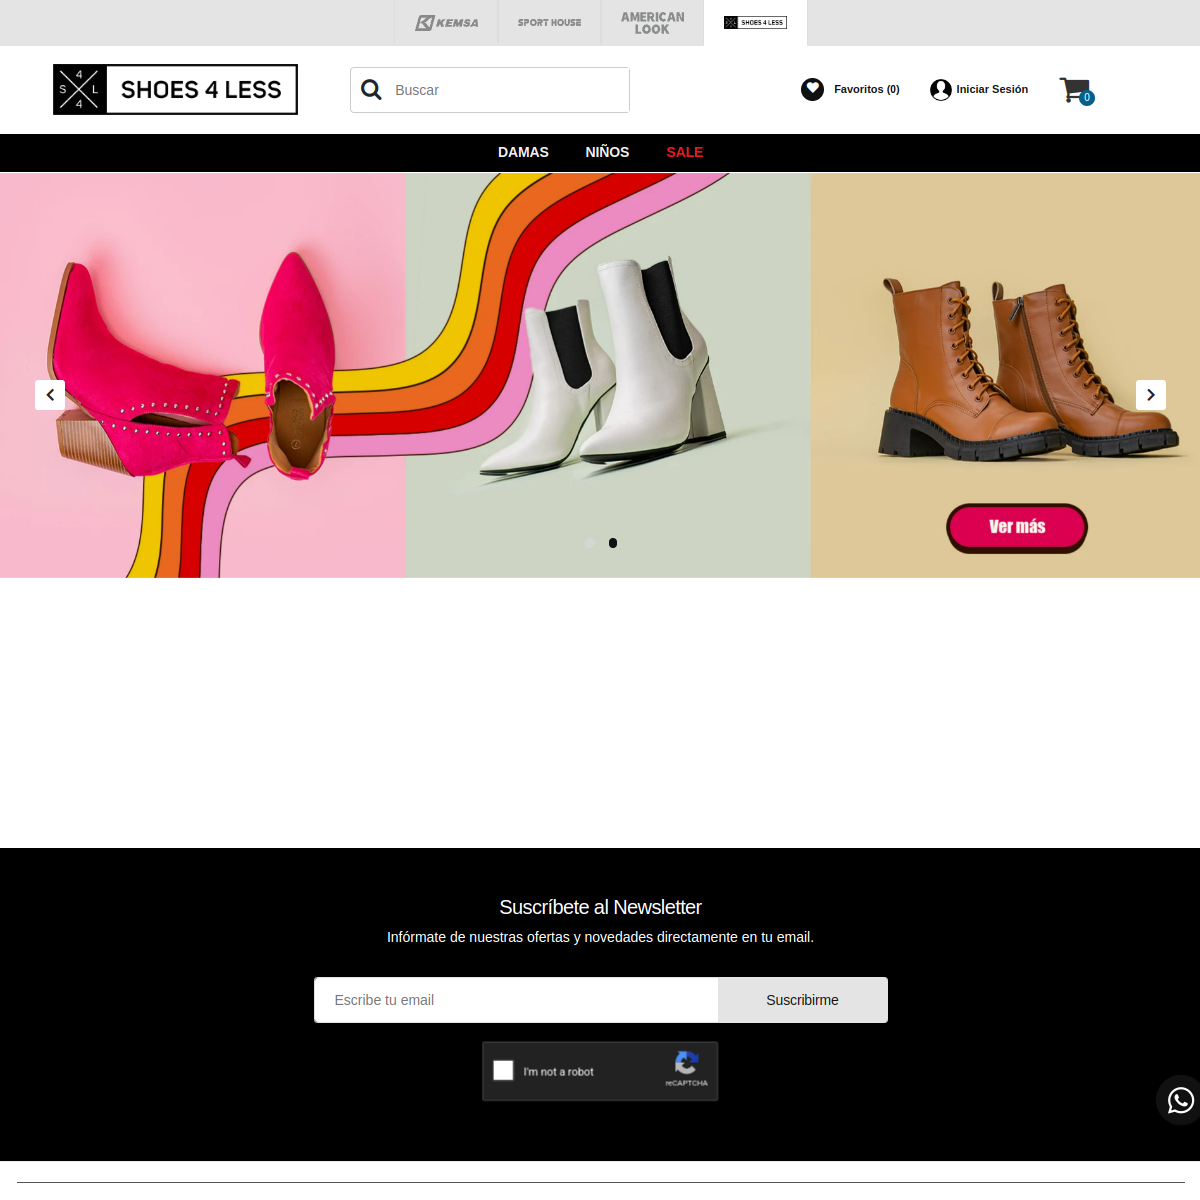This screenshot has width=1200, height=1200.
Task: Check the I'm not a robot box
Action: coord(503,1070)
